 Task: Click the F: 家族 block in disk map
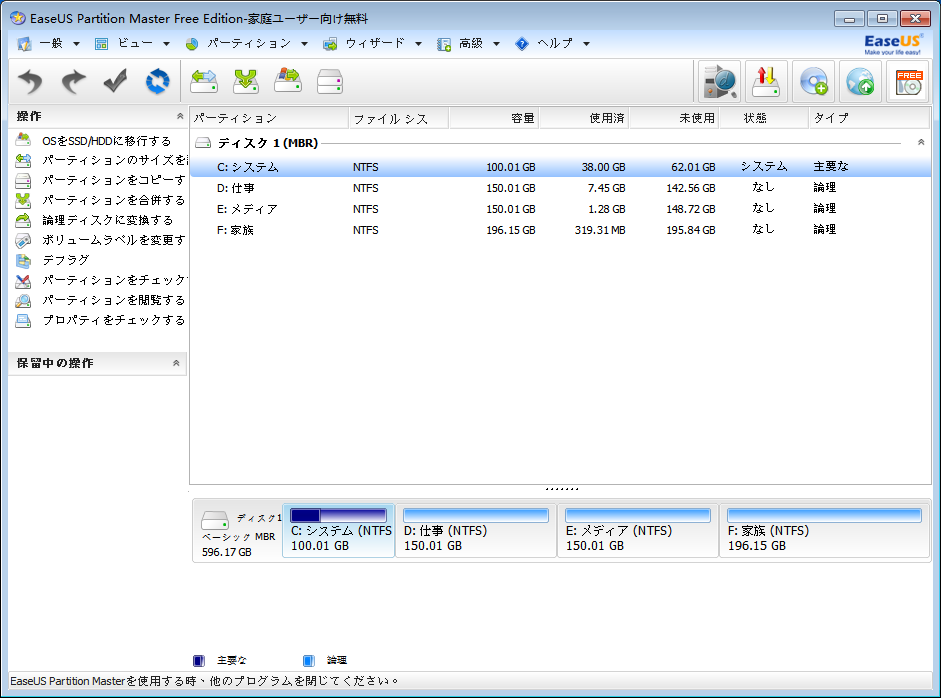824,531
